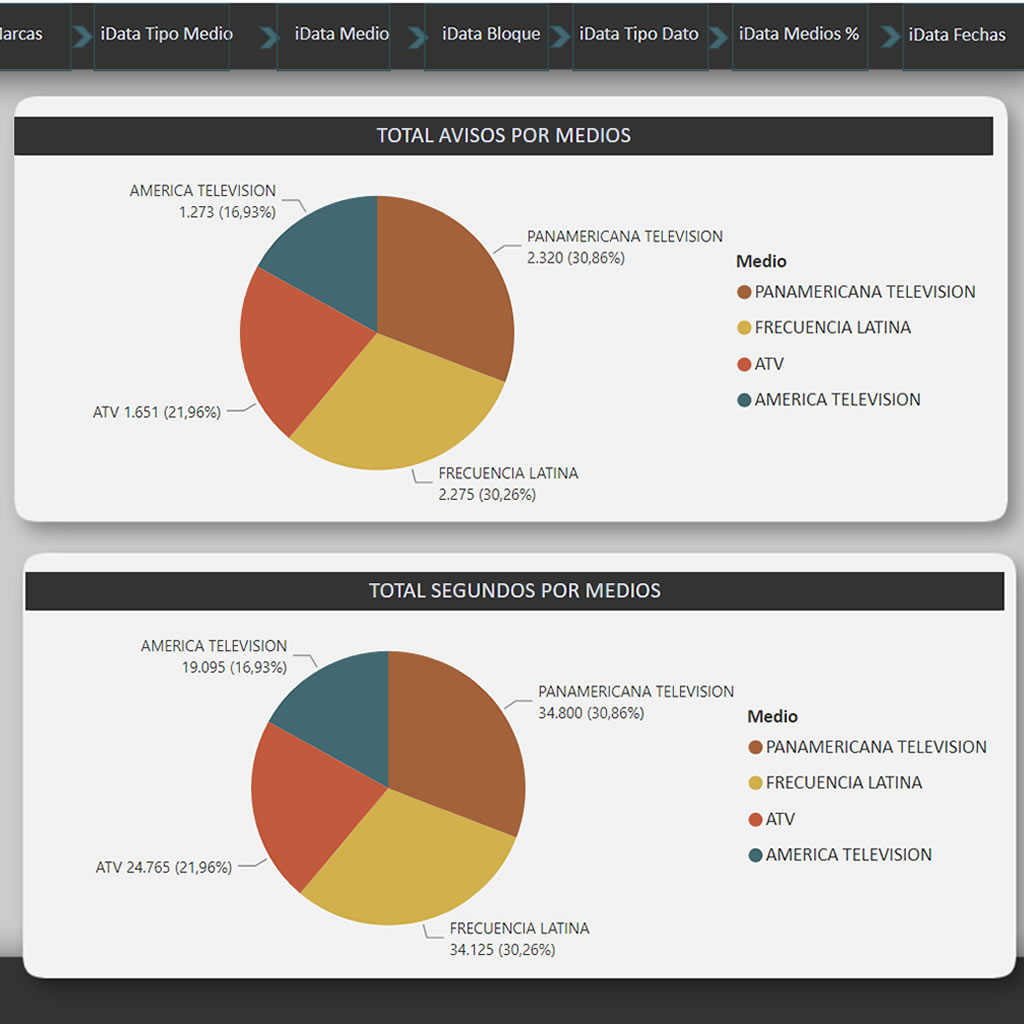The height and width of the screenshot is (1024, 1024).
Task: Select AMERICA TELEVISION legend label in Avisos chart
Action: tap(837, 400)
